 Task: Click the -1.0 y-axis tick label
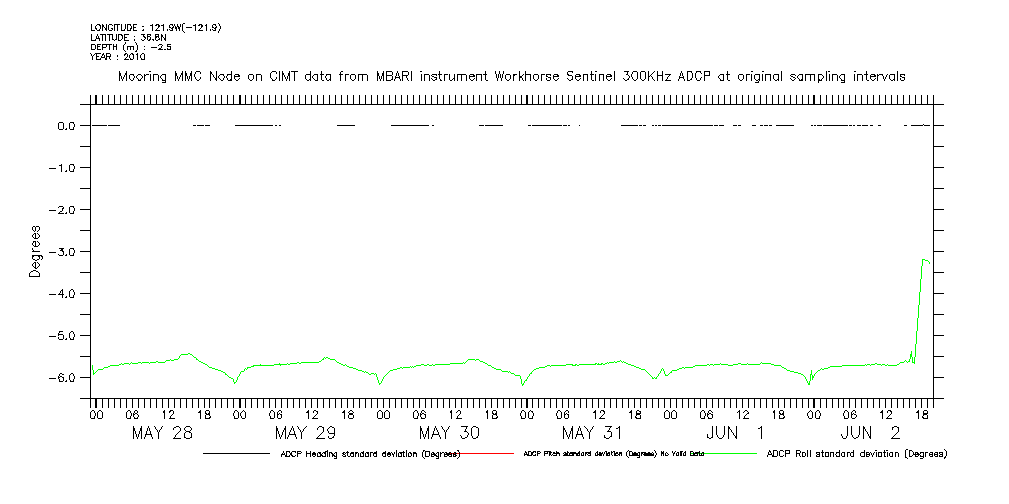(x=64, y=168)
